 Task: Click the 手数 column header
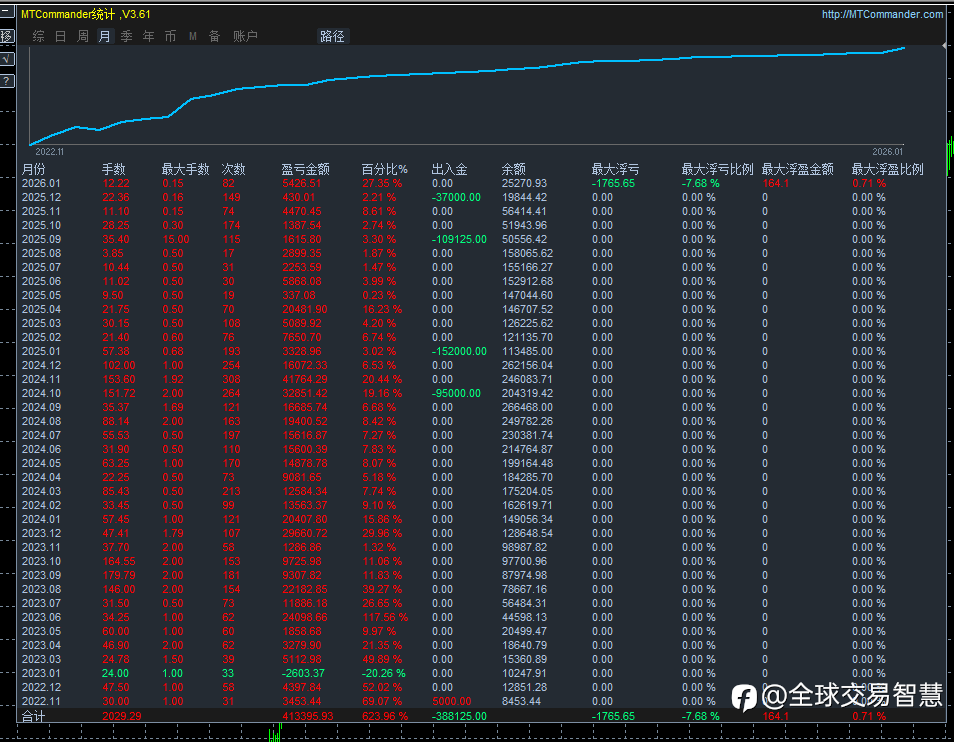point(113,169)
